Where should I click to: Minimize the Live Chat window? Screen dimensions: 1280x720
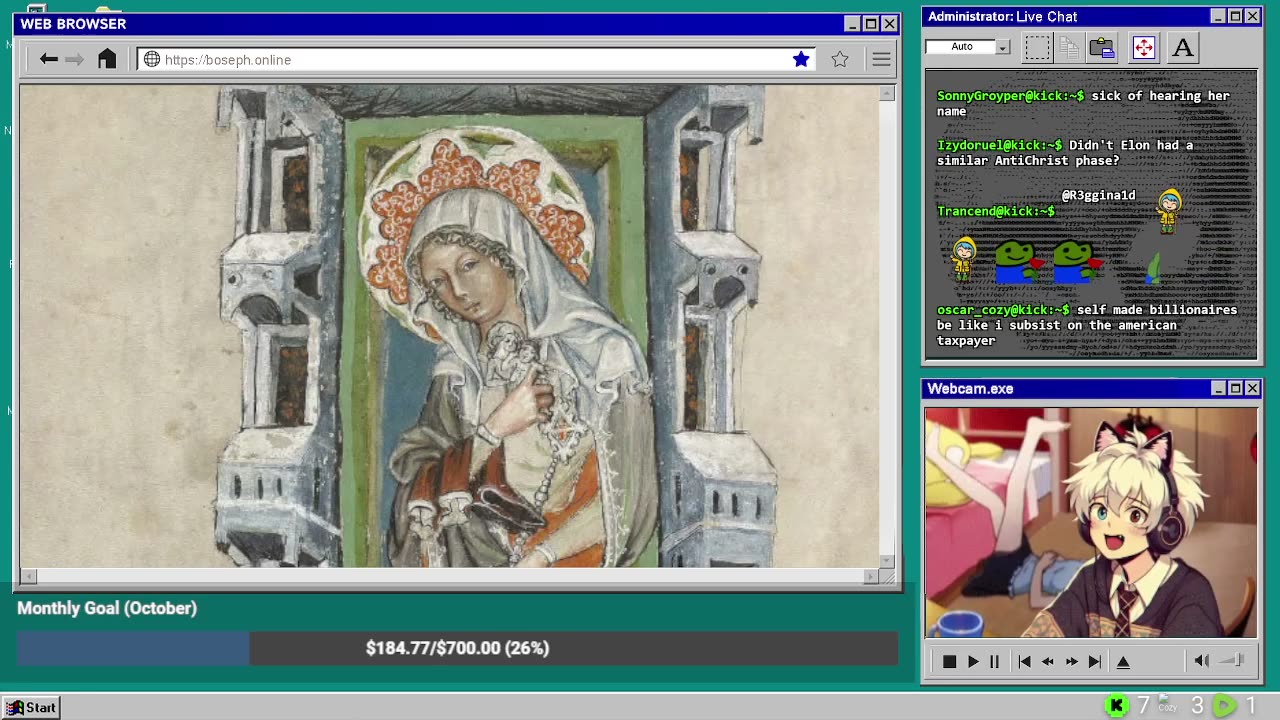(x=1218, y=16)
